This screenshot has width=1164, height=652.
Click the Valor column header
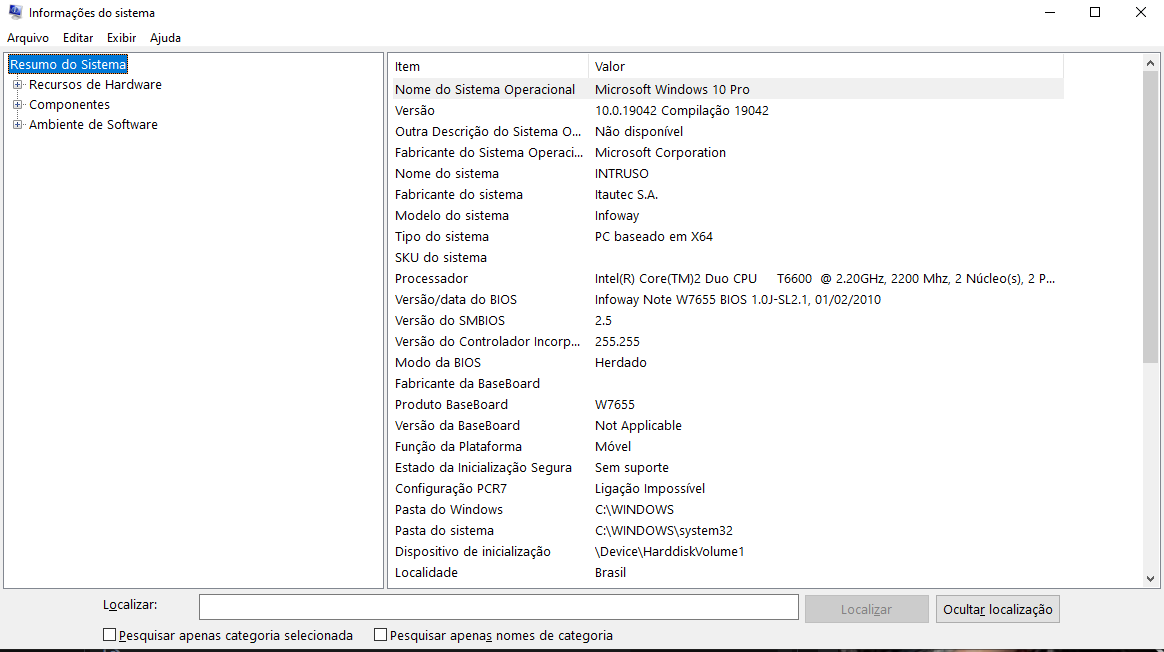pos(826,66)
